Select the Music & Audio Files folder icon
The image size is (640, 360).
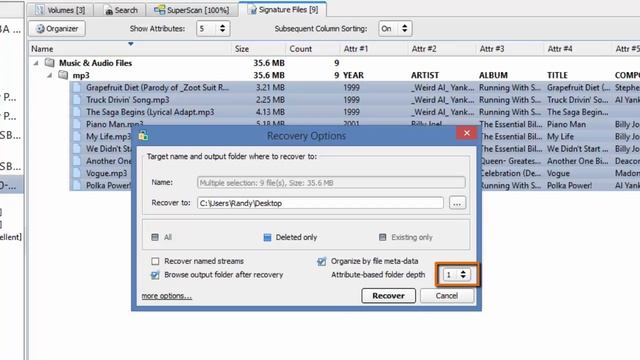point(50,62)
